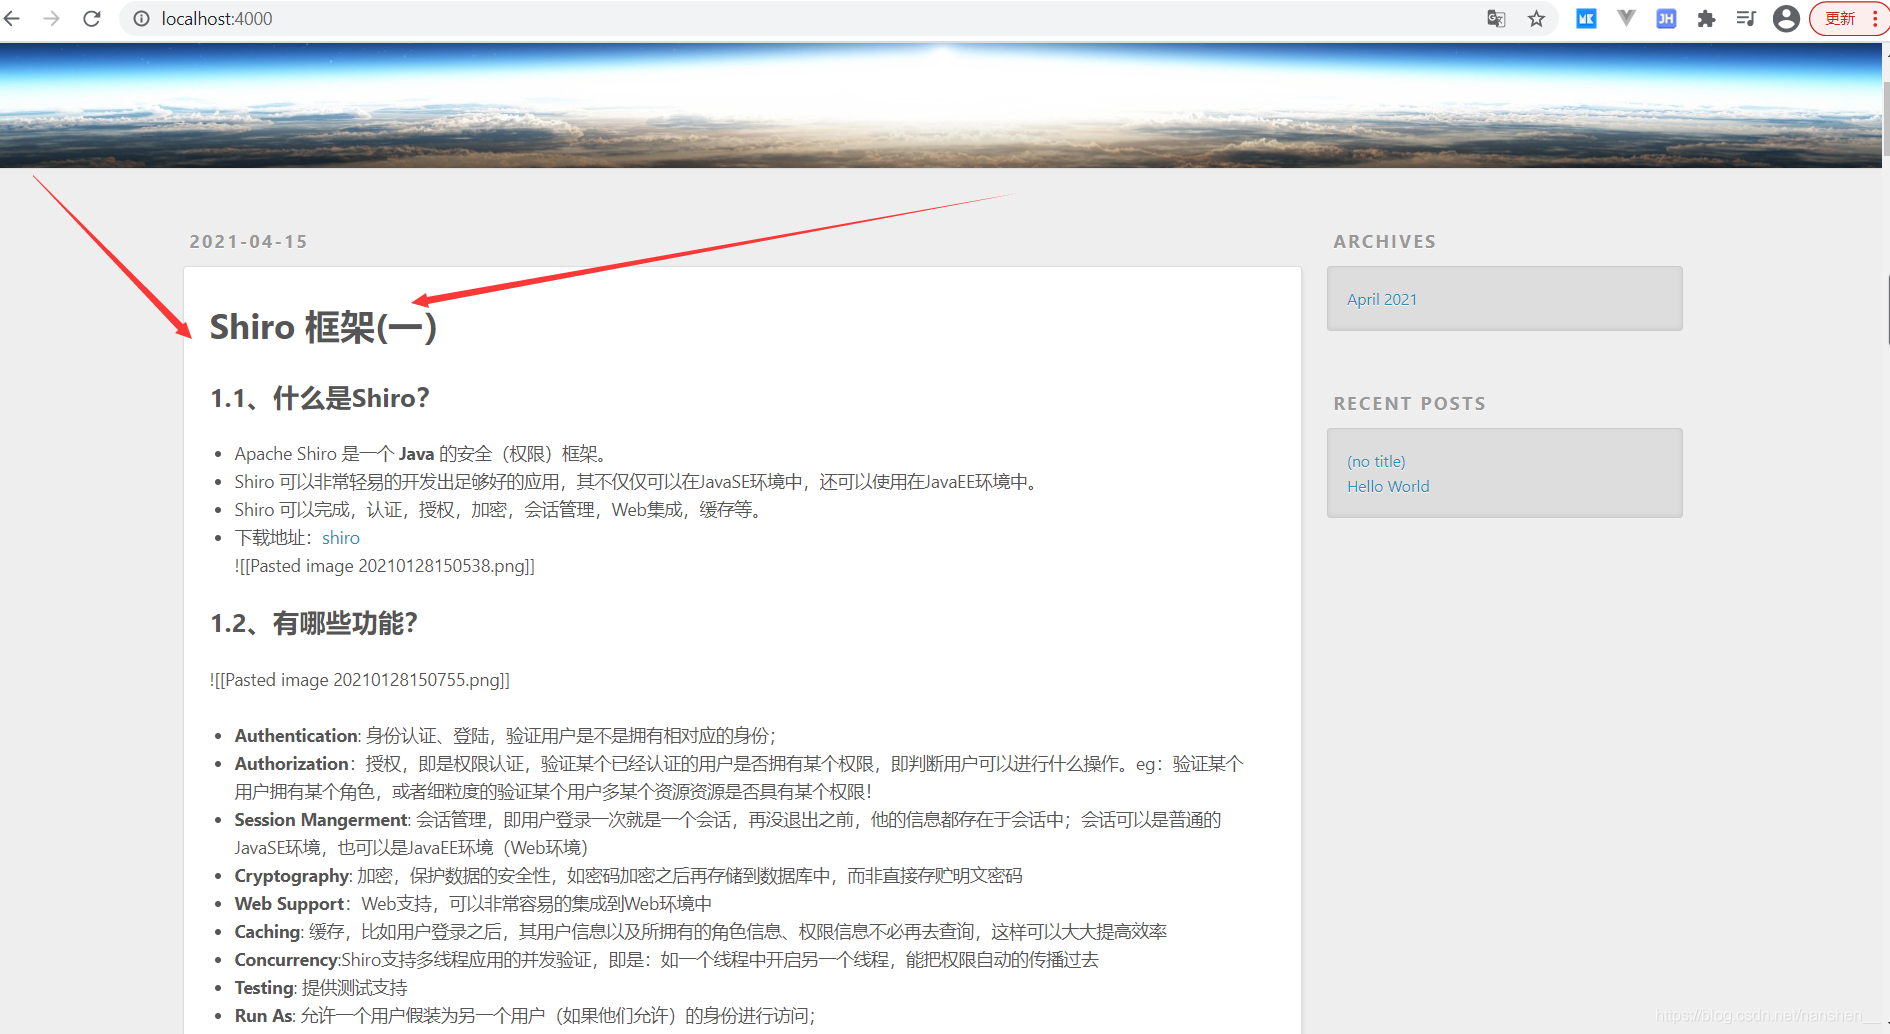Open the translate page icon
Viewport: 1890px width, 1034px height.
(1496, 19)
